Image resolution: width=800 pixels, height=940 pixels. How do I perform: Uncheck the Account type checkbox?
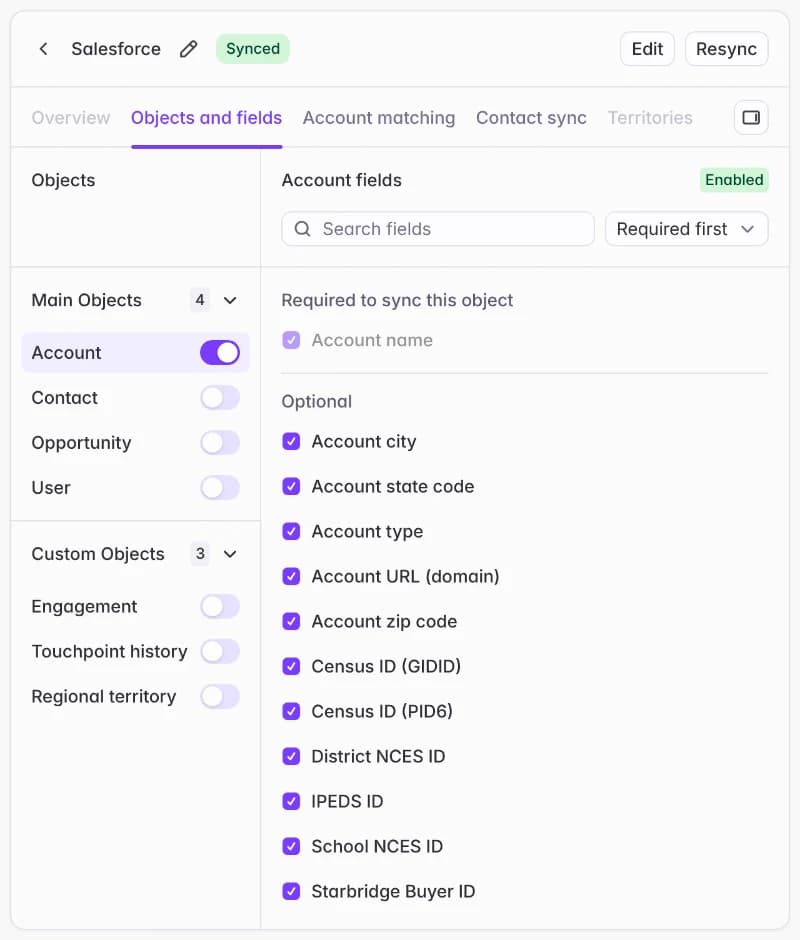(x=291, y=531)
